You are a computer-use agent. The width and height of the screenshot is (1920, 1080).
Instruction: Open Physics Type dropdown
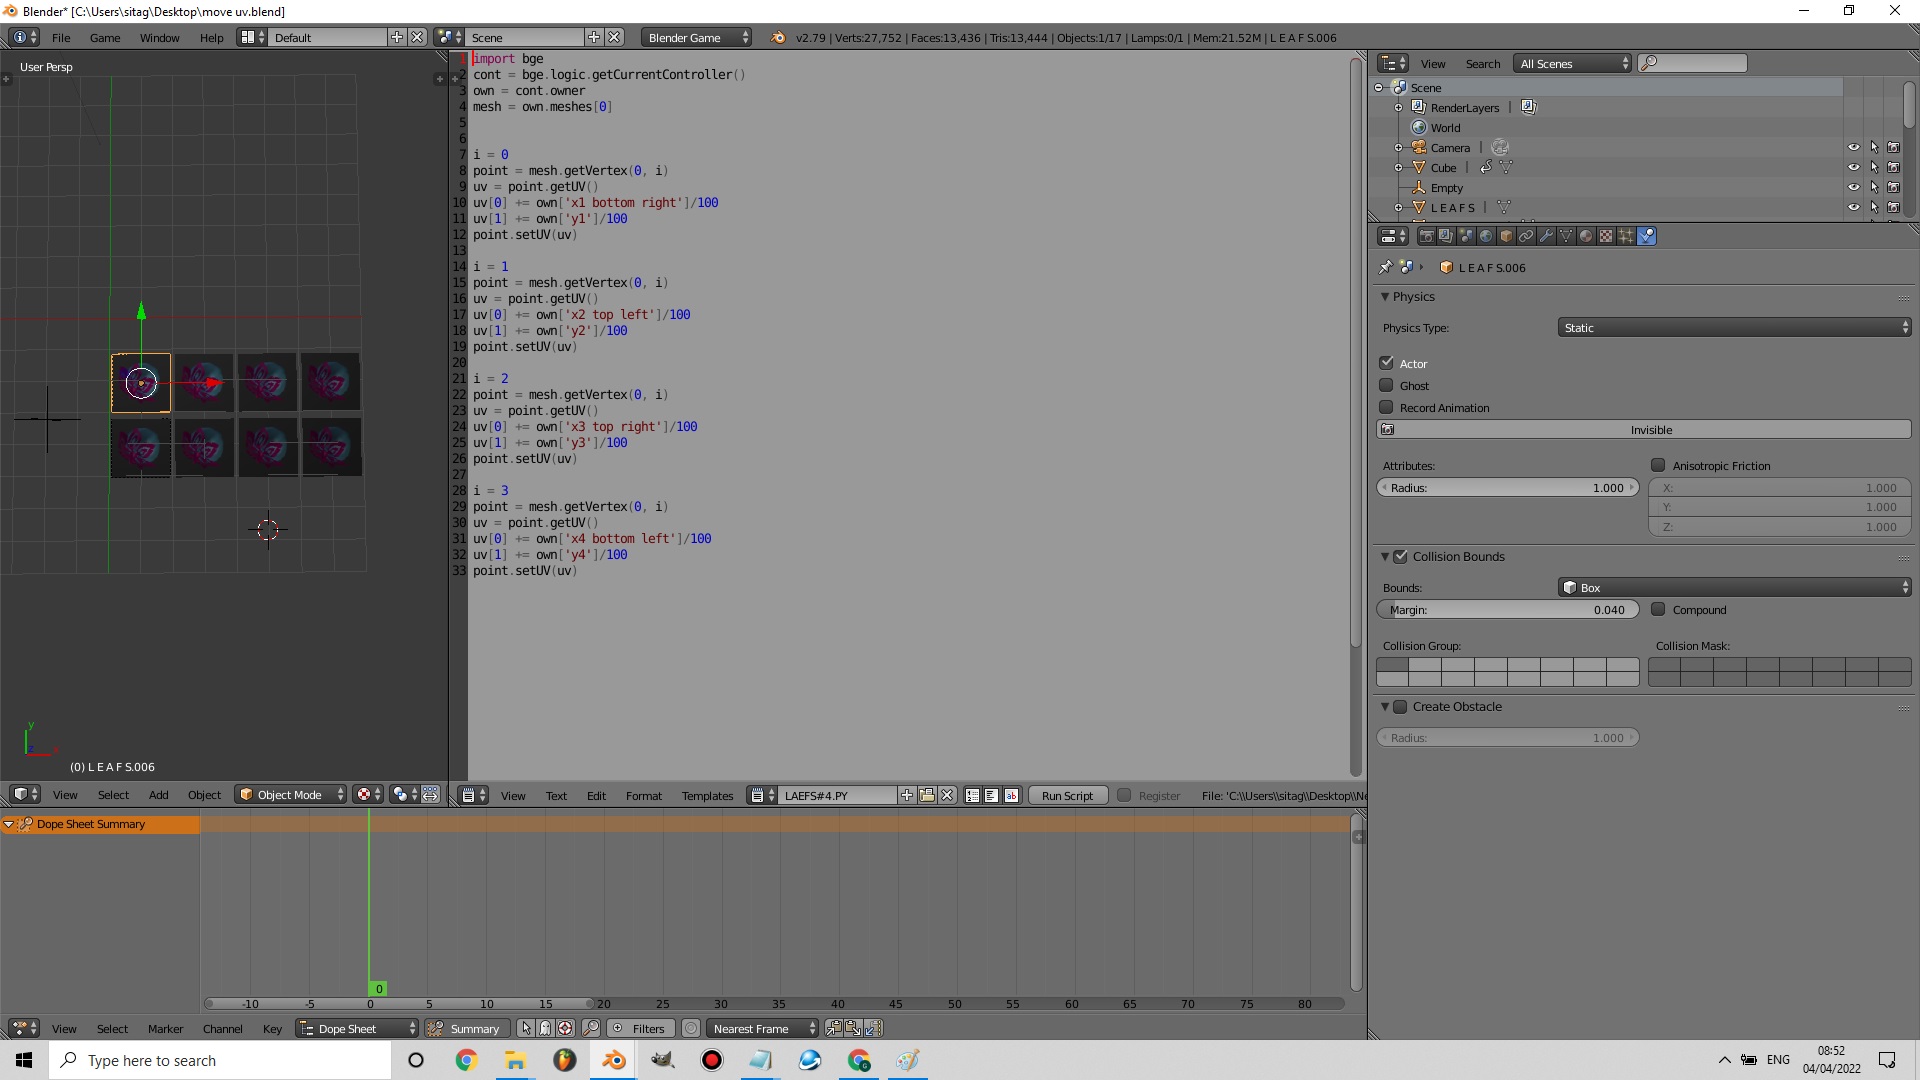[1734, 327]
